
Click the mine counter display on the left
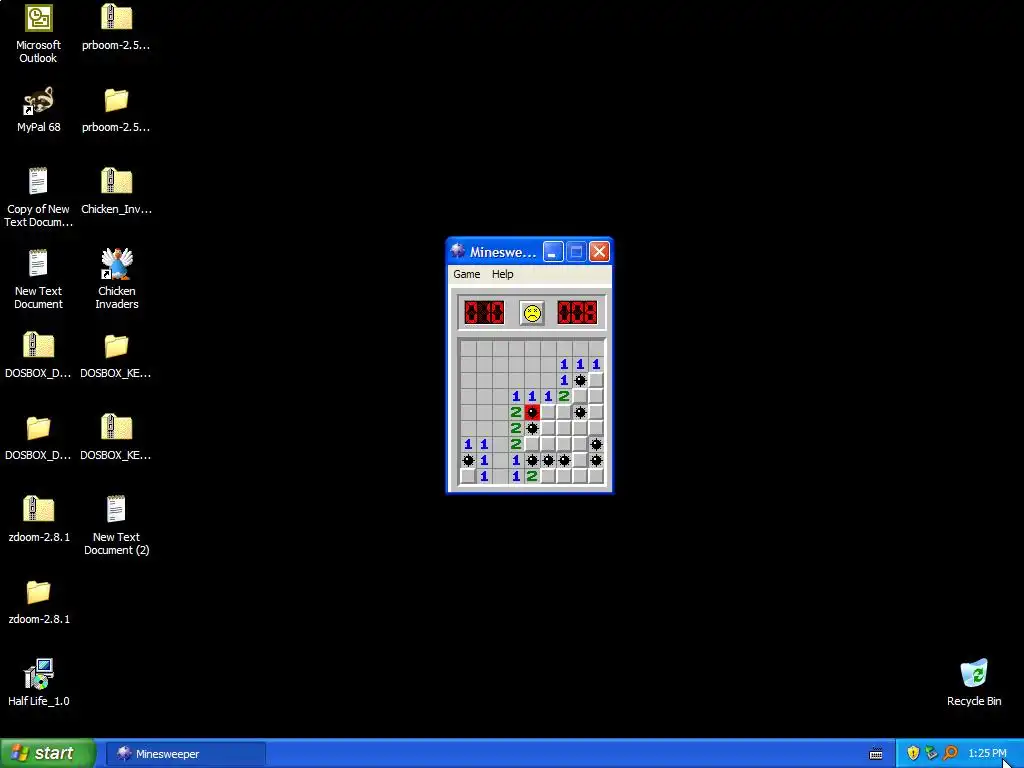click(484, 313)
